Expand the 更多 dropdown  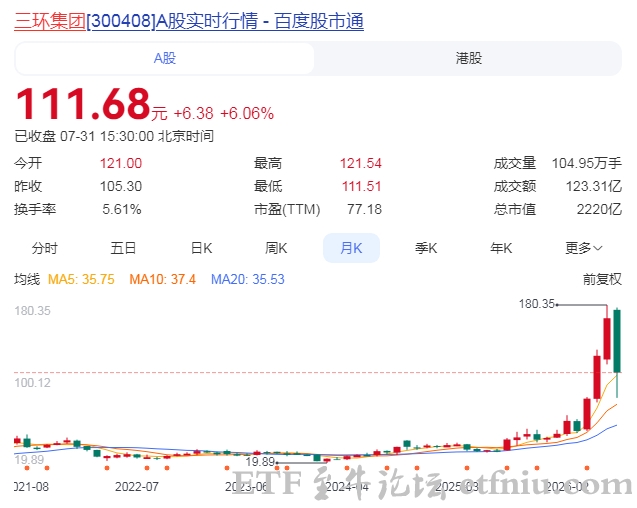point(583,248)
